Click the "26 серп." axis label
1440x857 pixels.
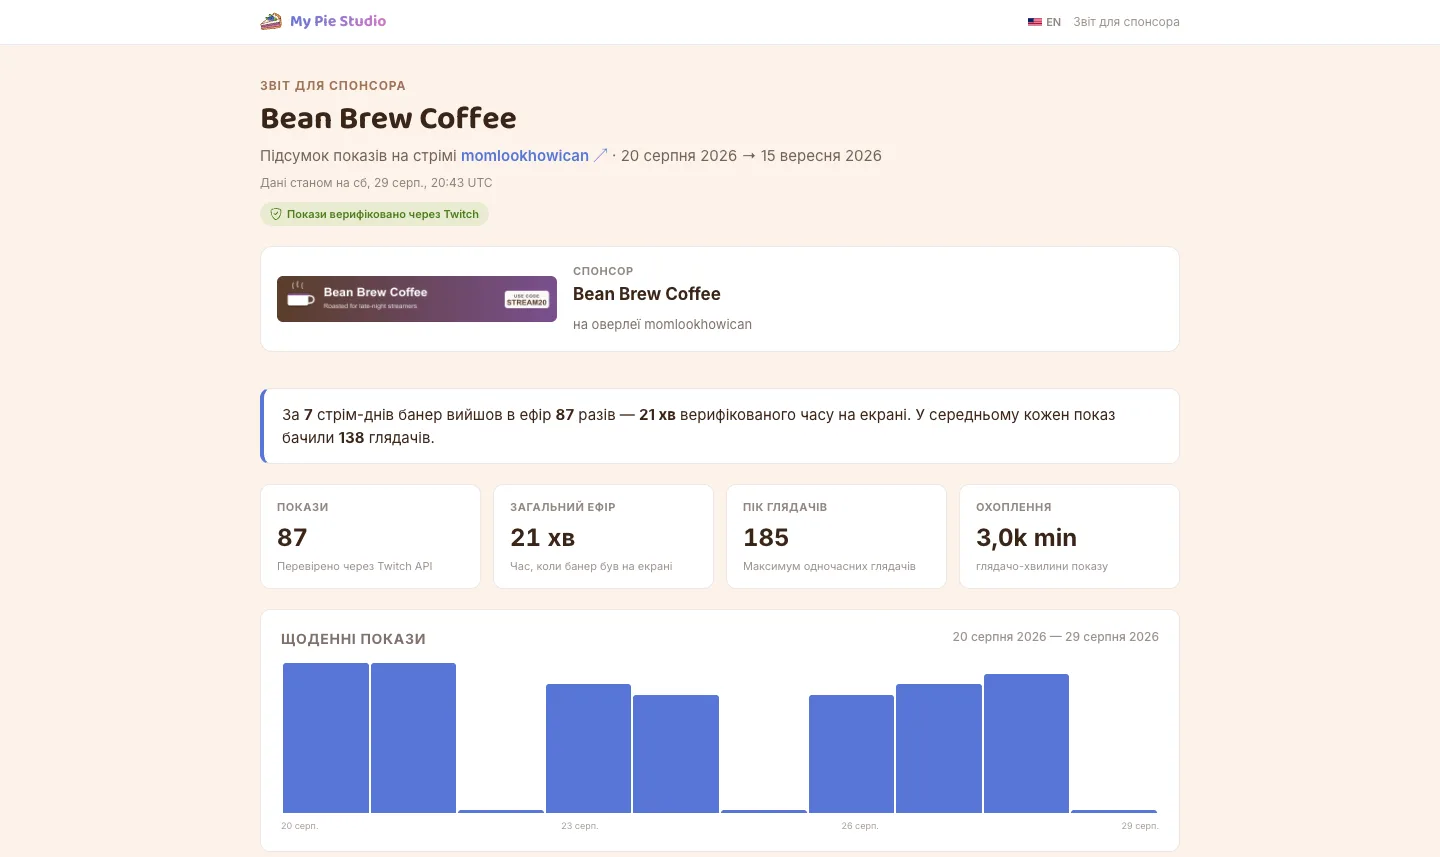pos(860,826)
